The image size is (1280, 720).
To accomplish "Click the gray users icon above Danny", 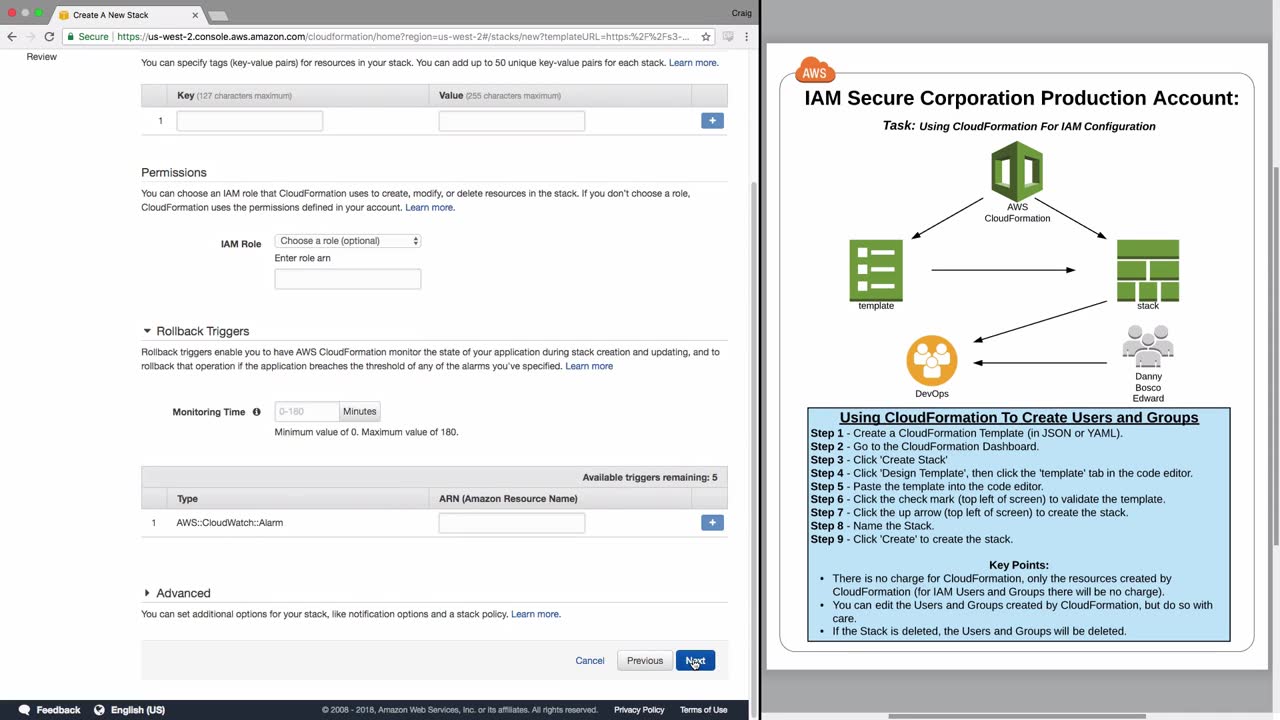I will 1148,347.
